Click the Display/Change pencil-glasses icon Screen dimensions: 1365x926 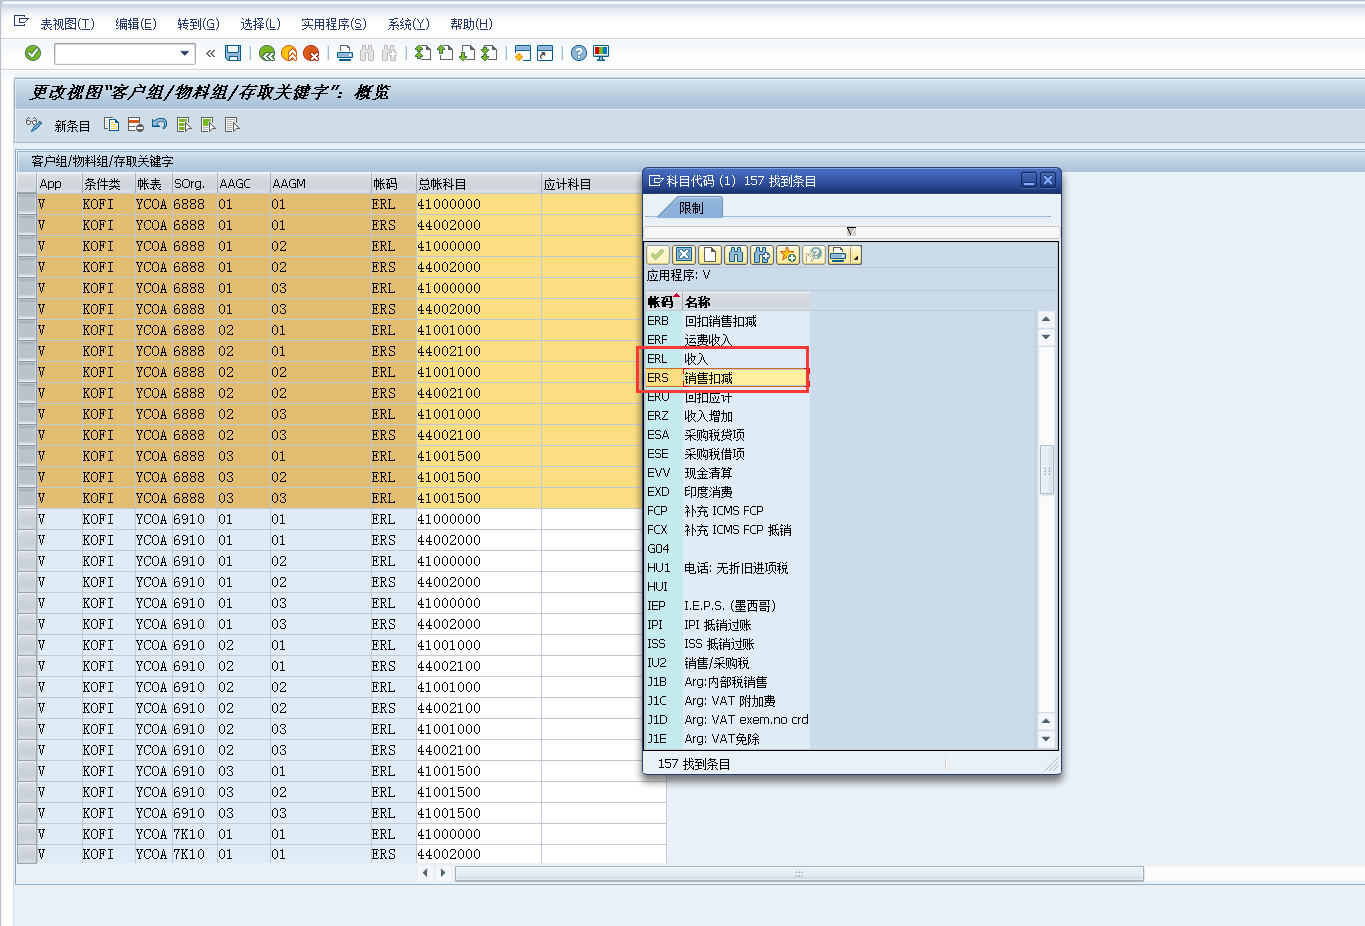click(33, 125)
